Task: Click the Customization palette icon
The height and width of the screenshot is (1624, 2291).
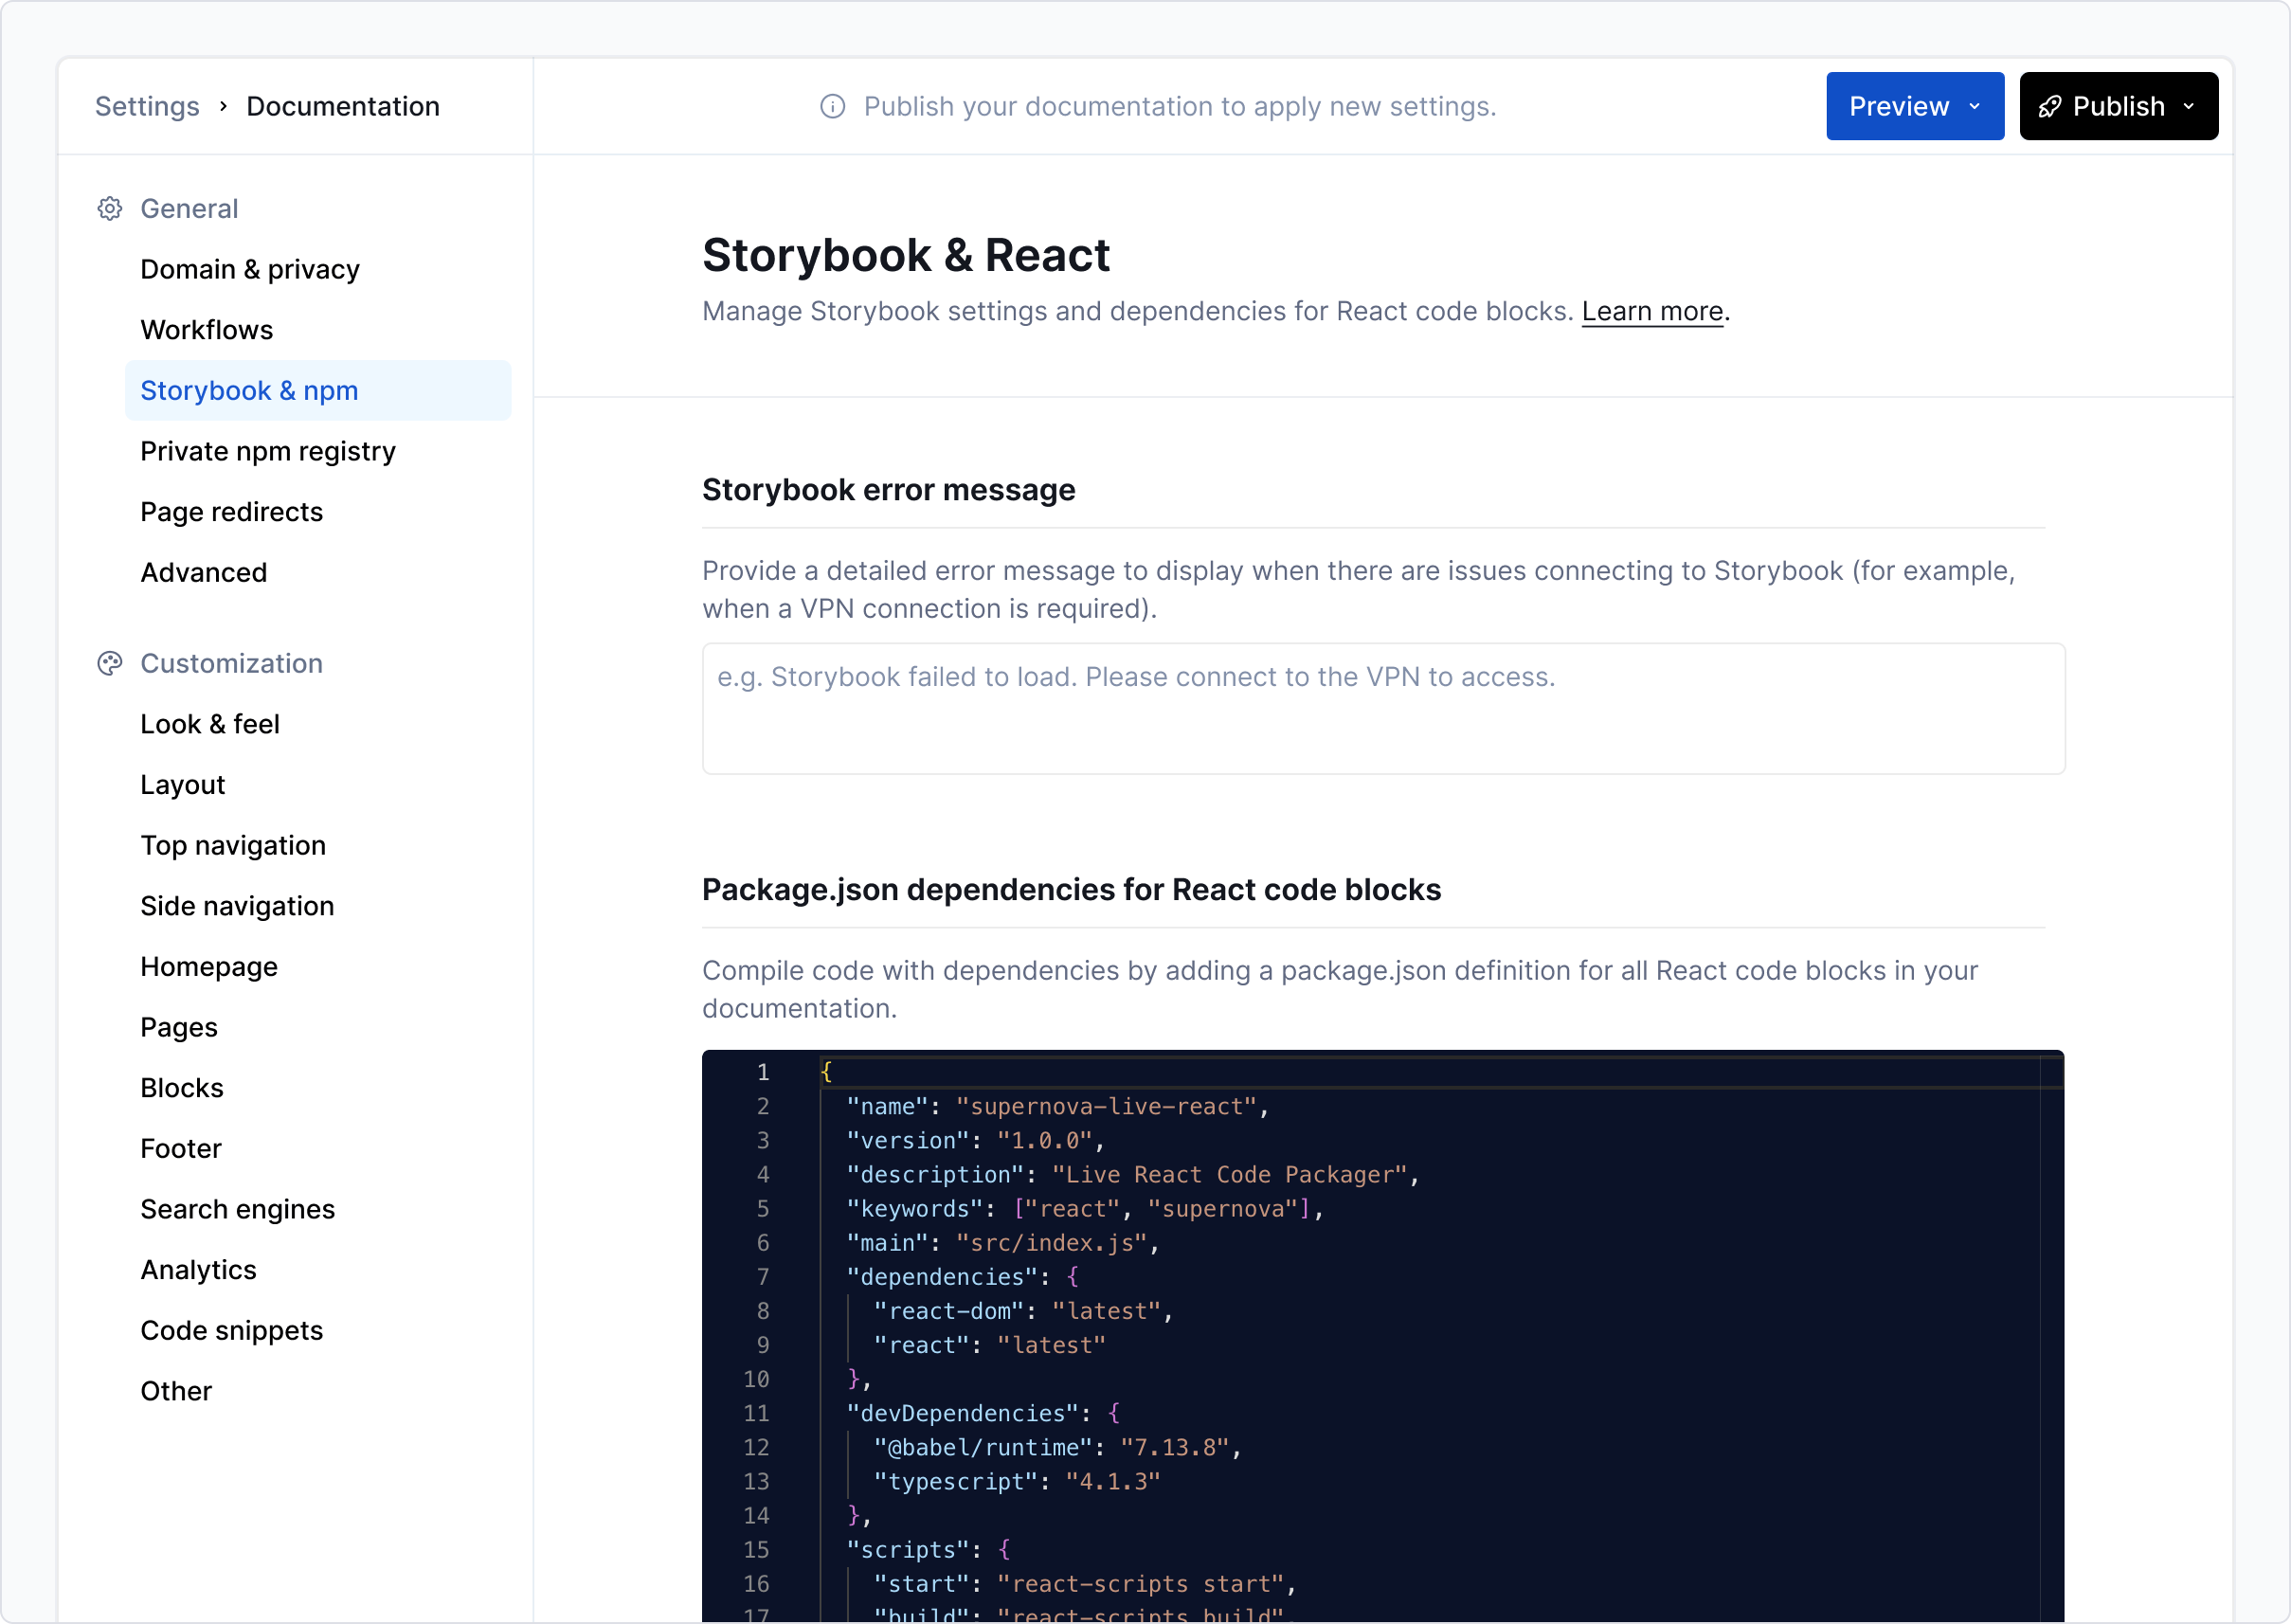Action: [110, 663]
